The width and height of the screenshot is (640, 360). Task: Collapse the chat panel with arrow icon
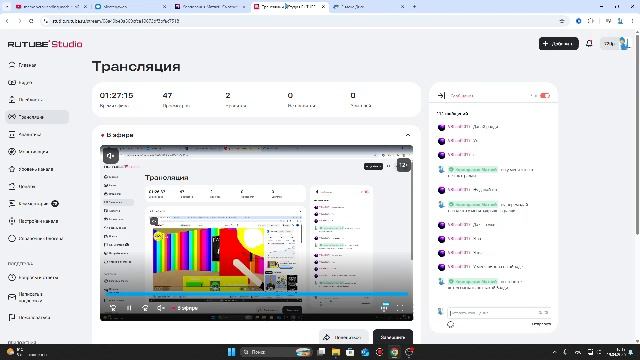(441, 96)
